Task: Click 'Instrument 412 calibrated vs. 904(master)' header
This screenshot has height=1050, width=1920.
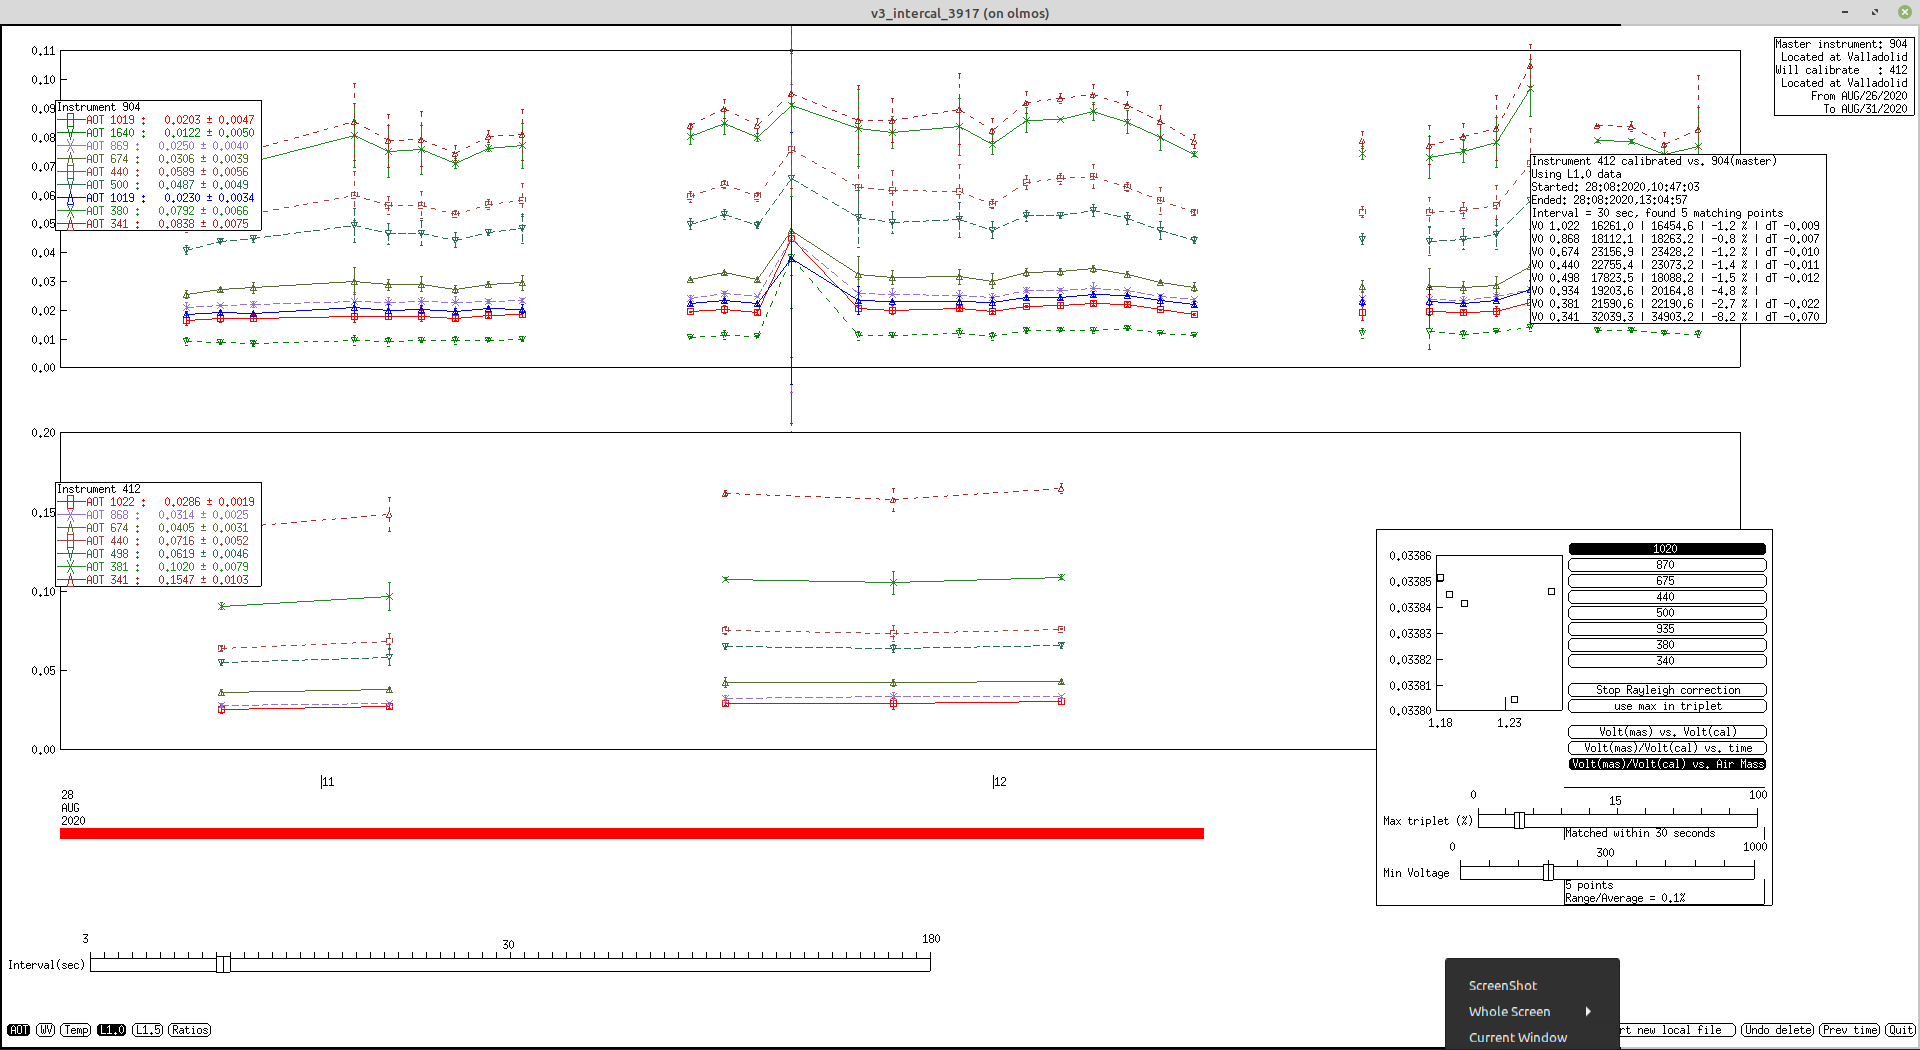Action: [x=1654, y=161]
